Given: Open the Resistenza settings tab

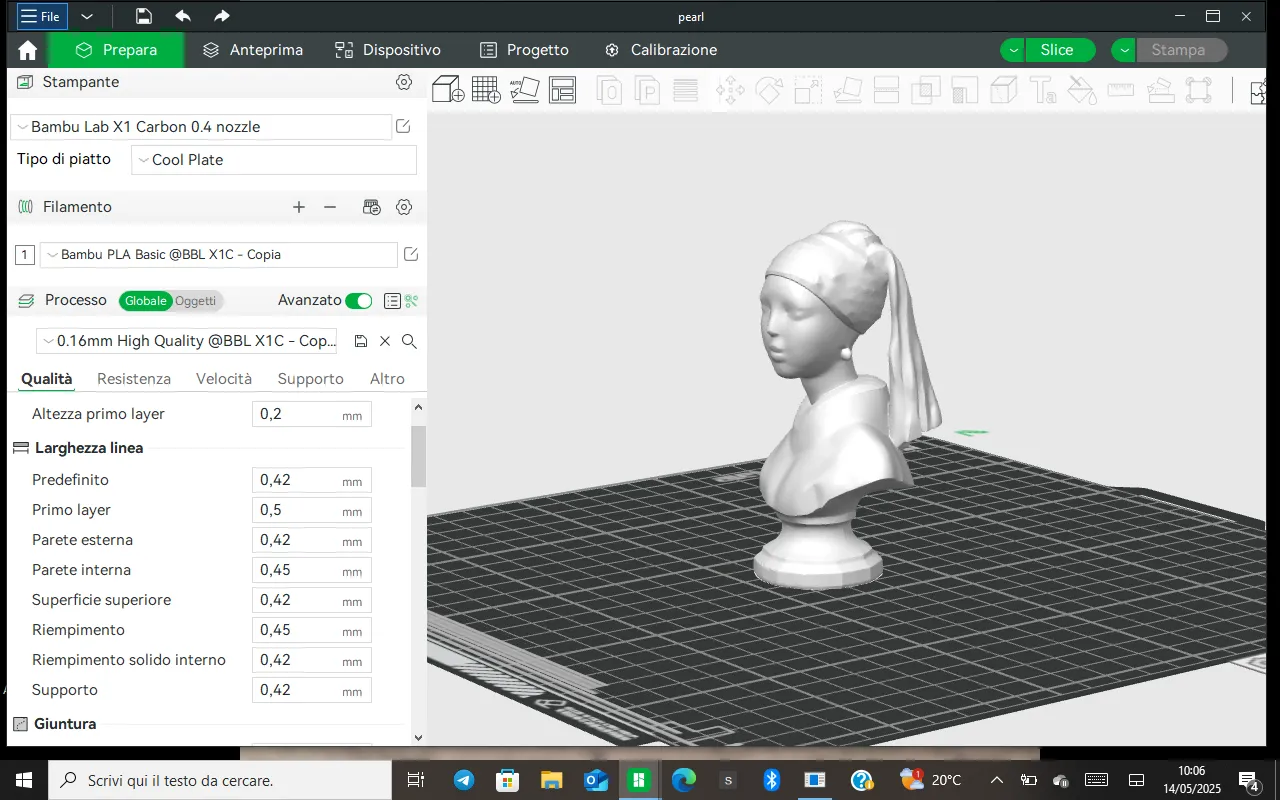Looking at the screenshot, I should pos(134,379).
